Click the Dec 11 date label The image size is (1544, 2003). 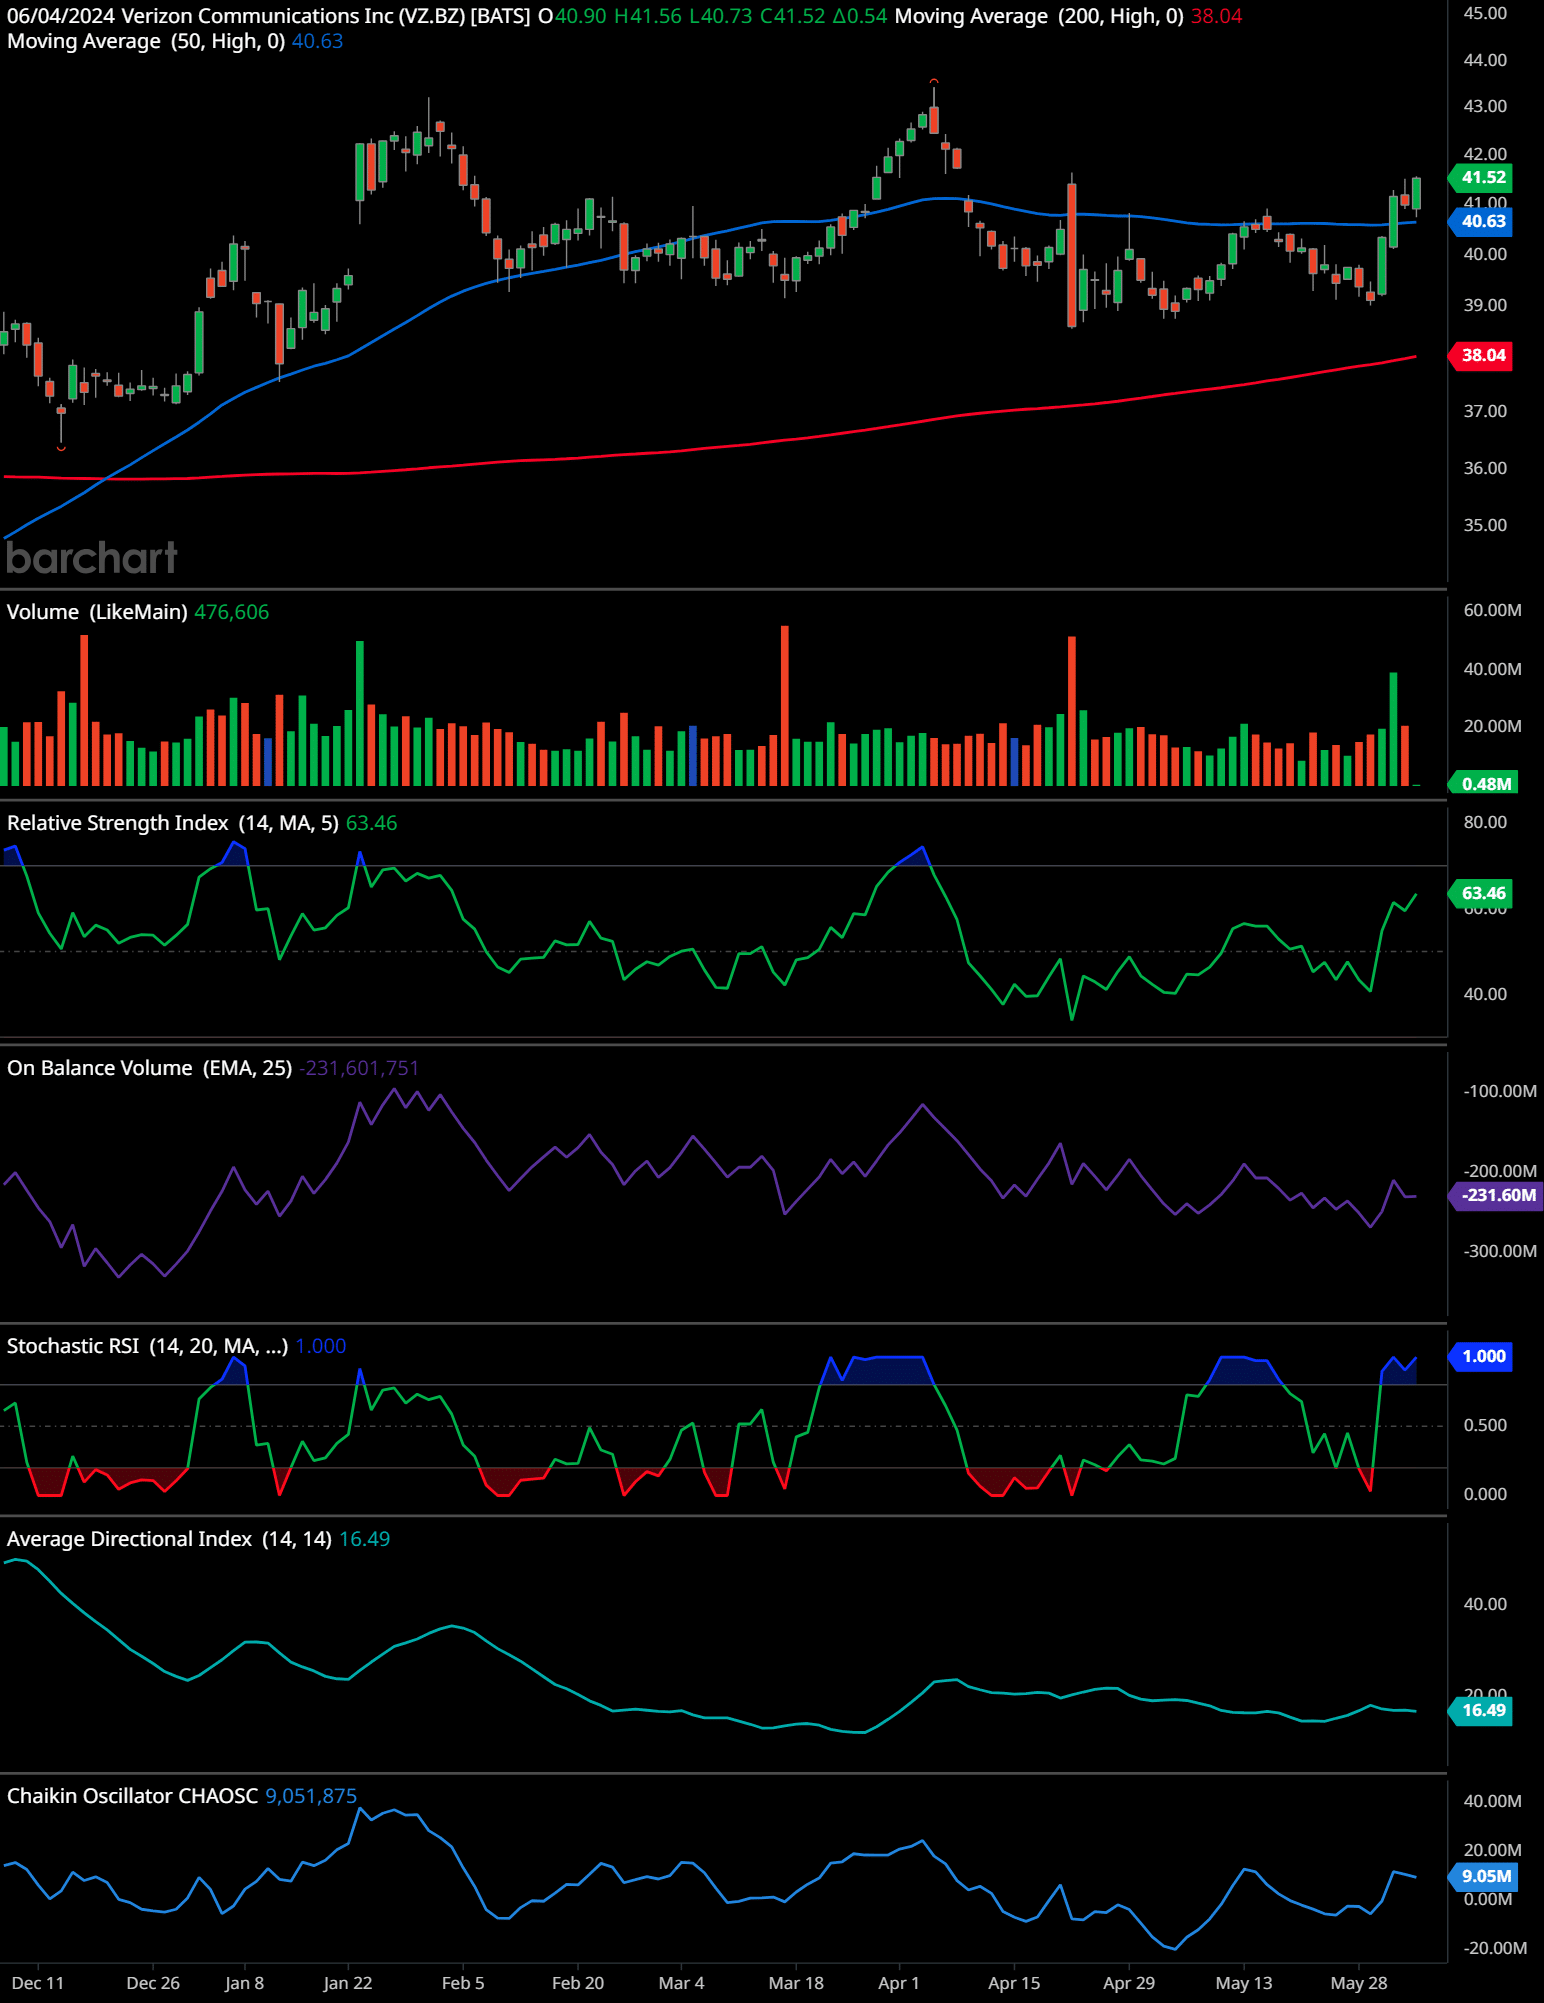click(x=38, y=1983)
